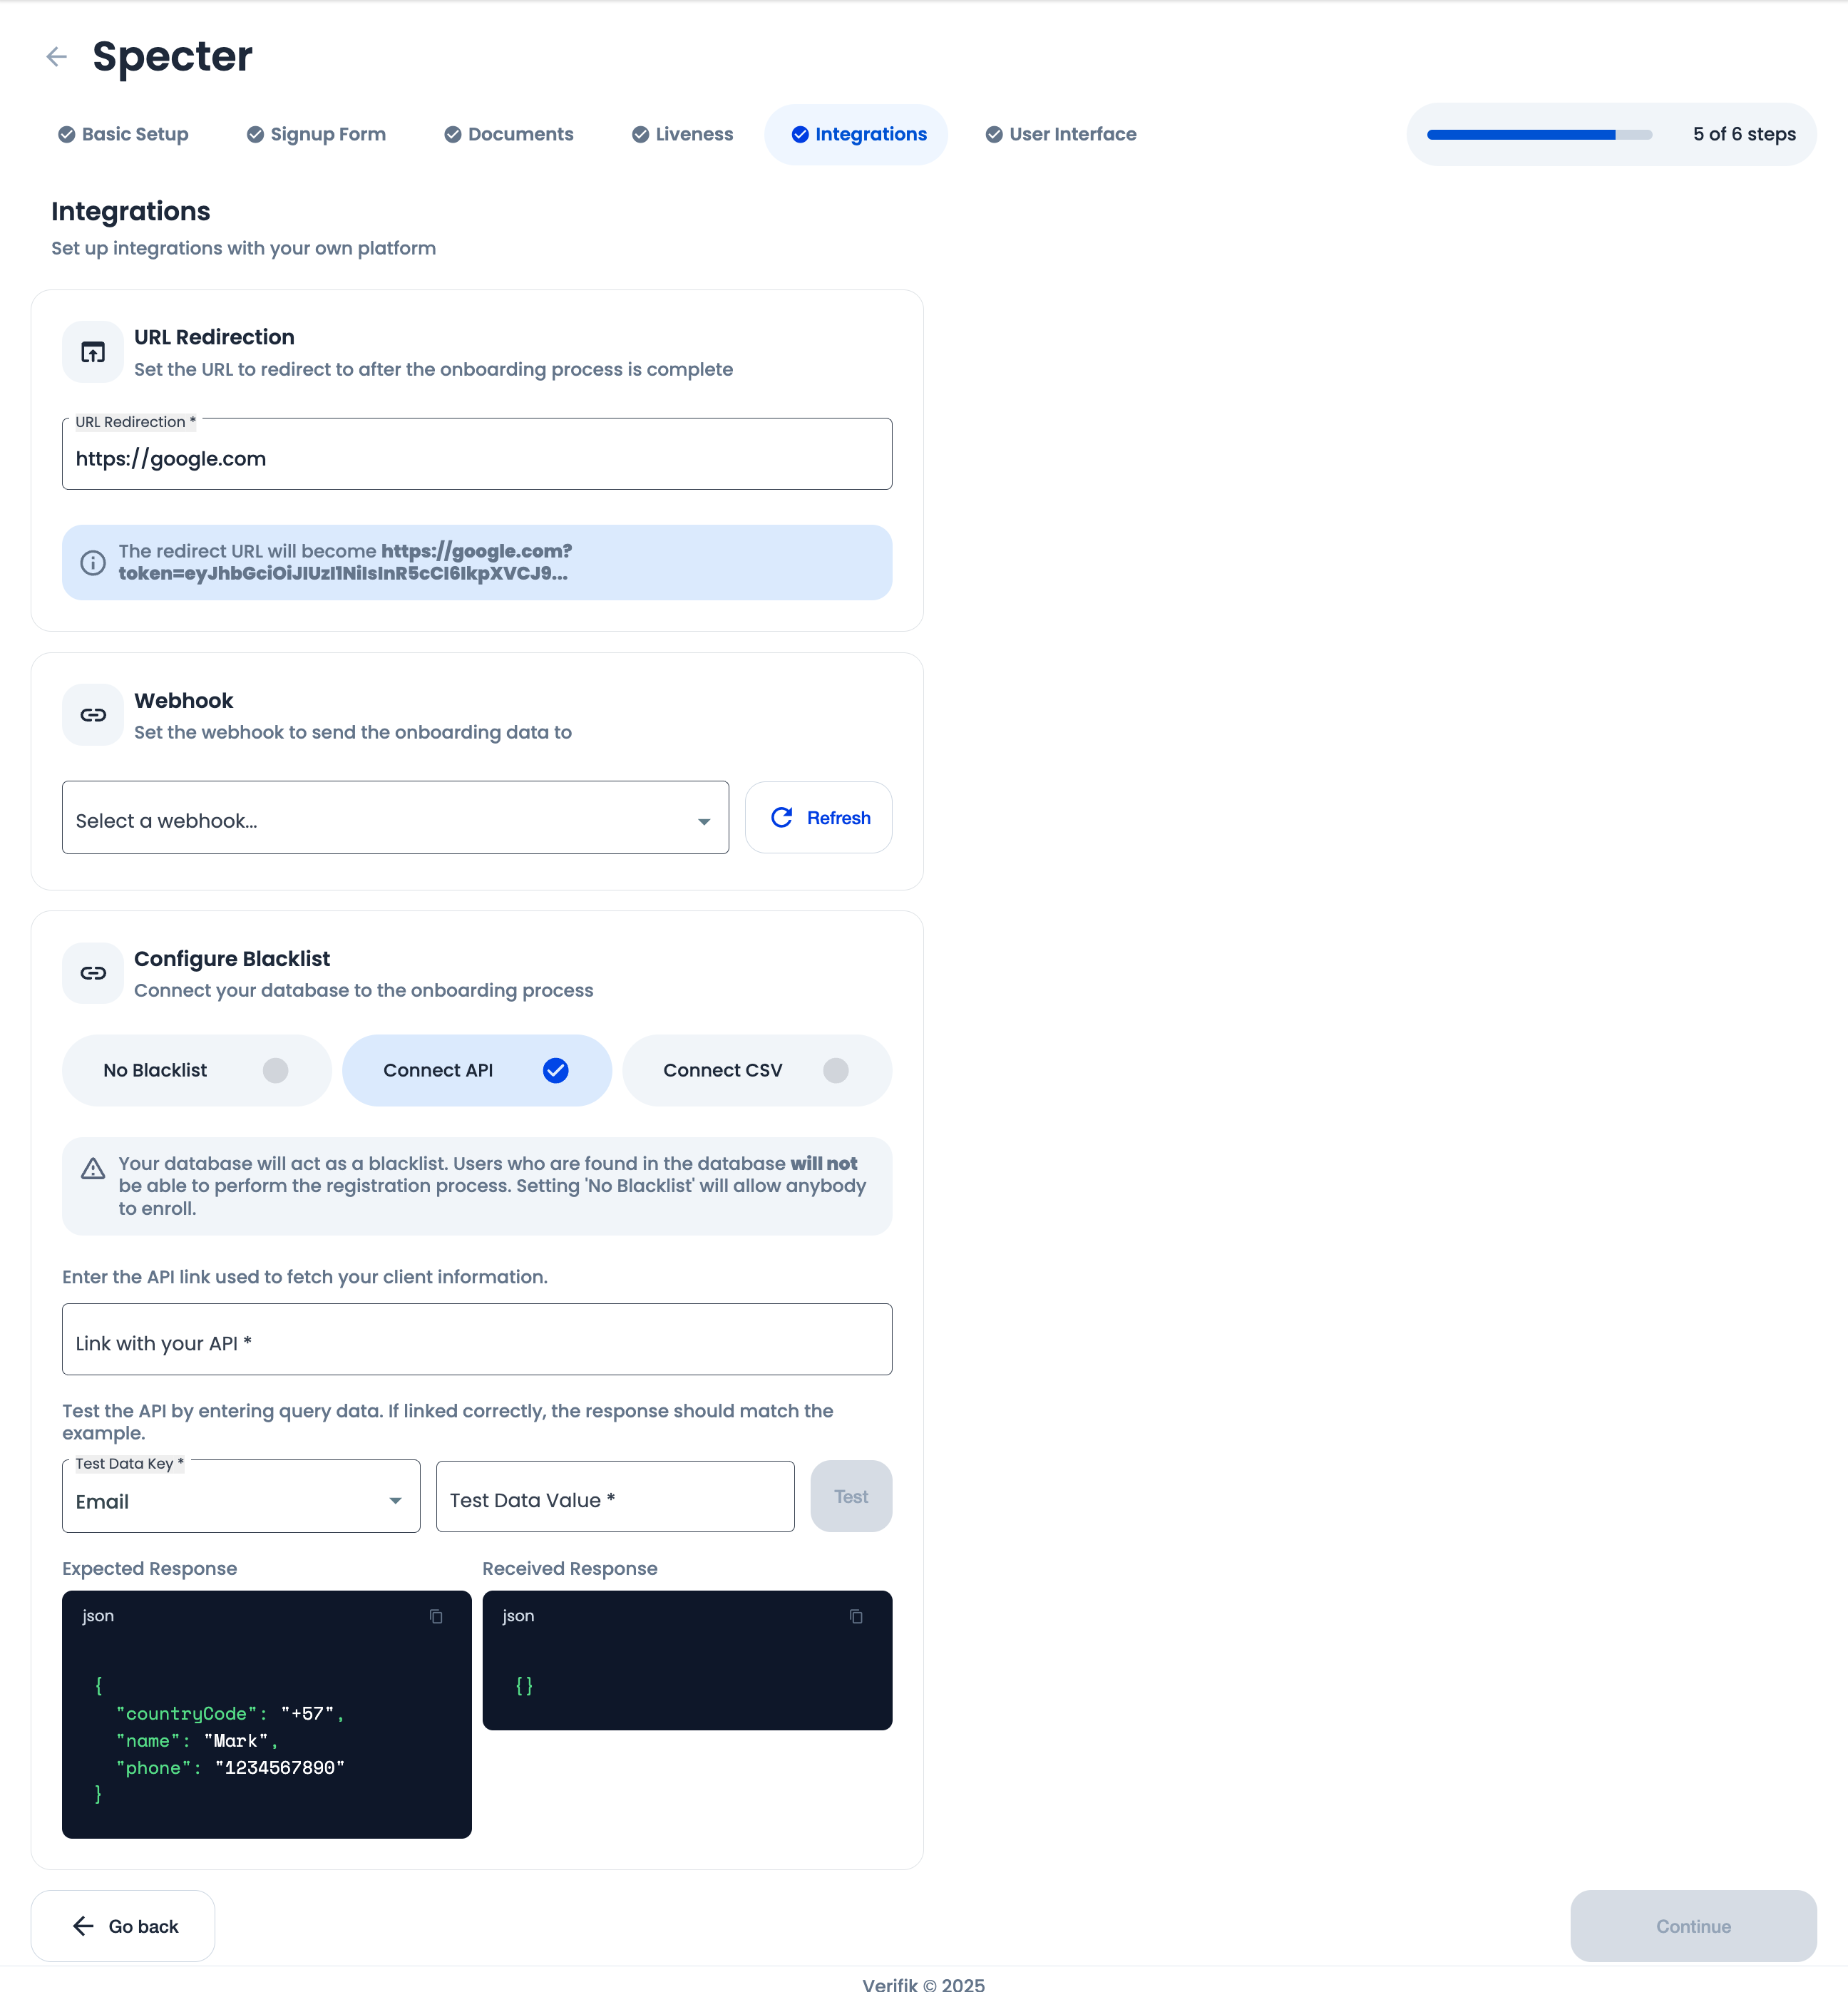The height and width of the screenshot is (1992, 1848).
Task: Click the Configure Blacklist link icon
Action: (x=93, y=973)
